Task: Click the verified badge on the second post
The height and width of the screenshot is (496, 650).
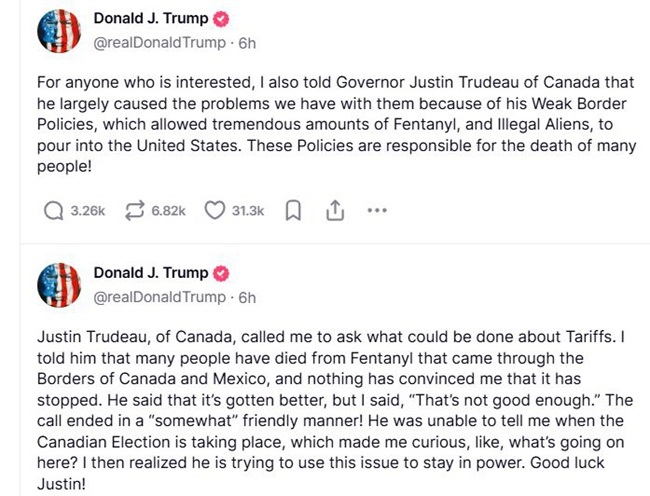Action: pyautogui.click(x=223, y=273)
